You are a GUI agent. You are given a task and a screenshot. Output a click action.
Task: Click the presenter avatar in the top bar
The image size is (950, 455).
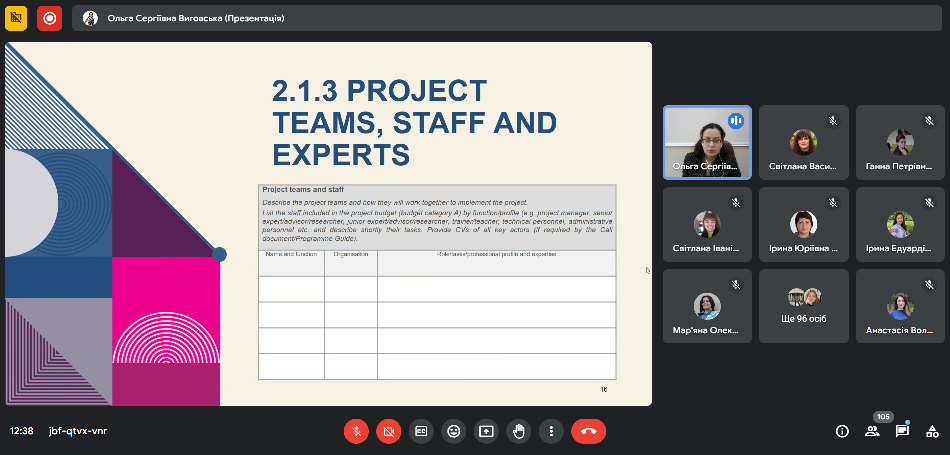(90, 18)
